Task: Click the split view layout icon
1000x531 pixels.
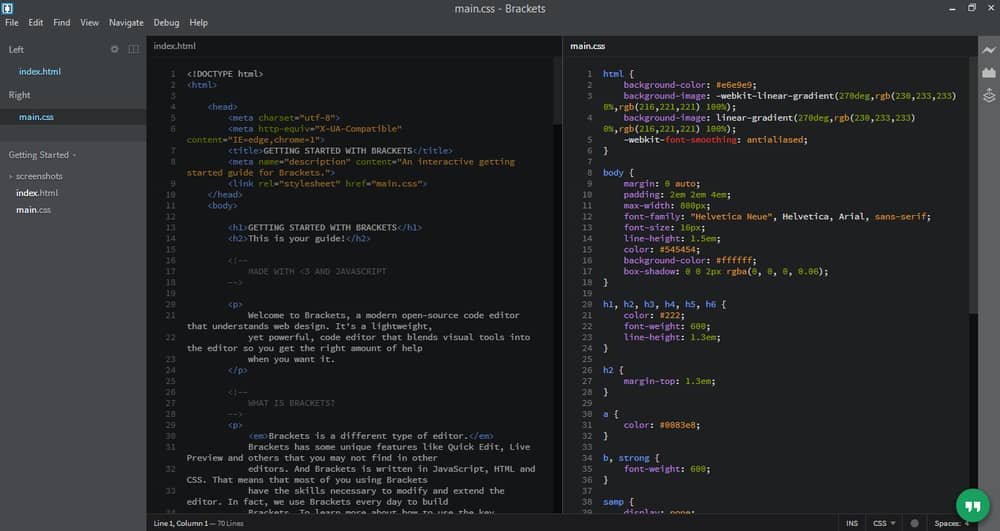Action: pos(134,49)
